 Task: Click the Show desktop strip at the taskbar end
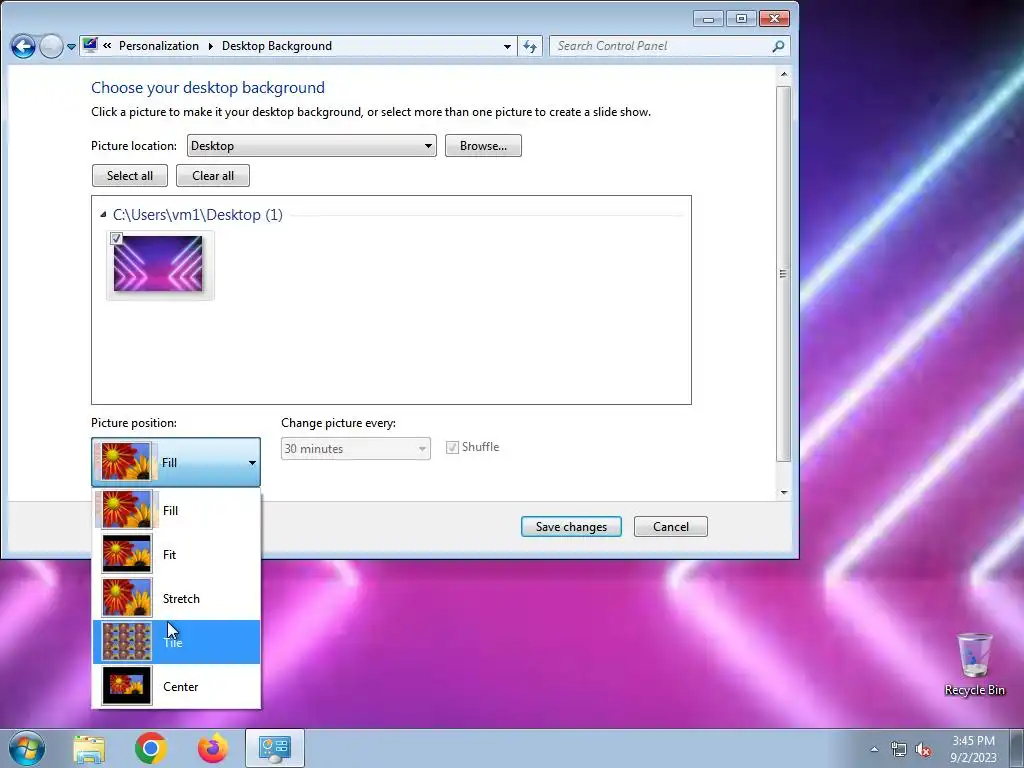coord(1016,748)
